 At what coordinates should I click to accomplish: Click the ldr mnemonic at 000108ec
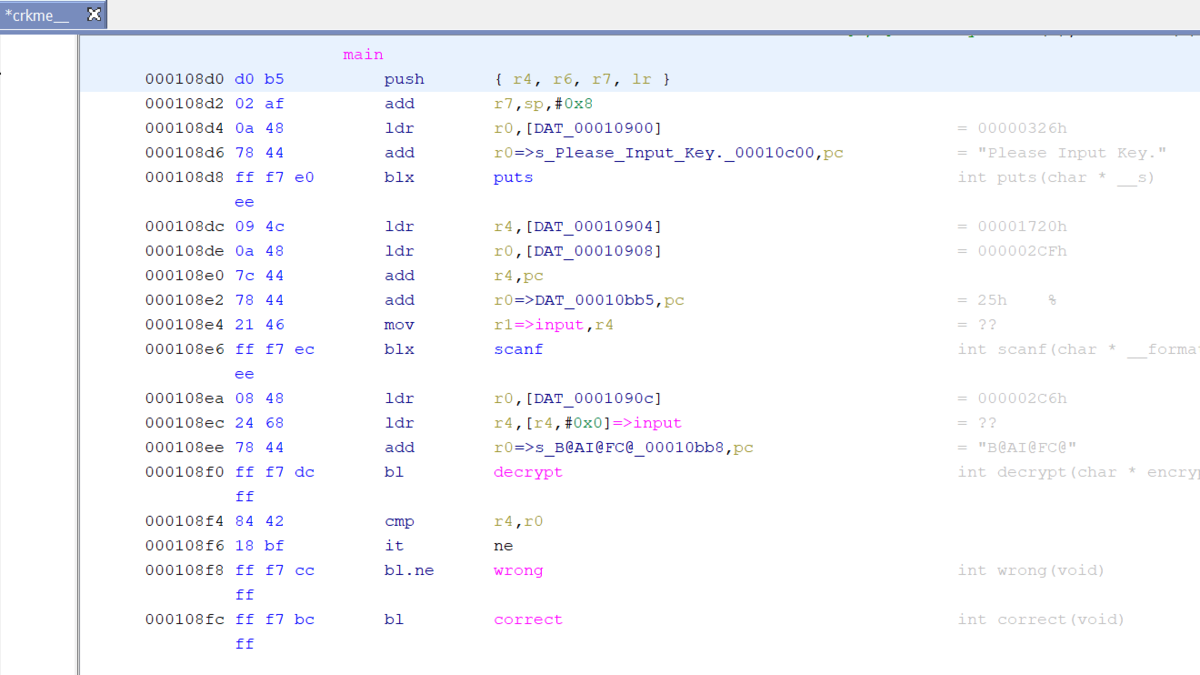pyautogui.click(x=399, y=423)
